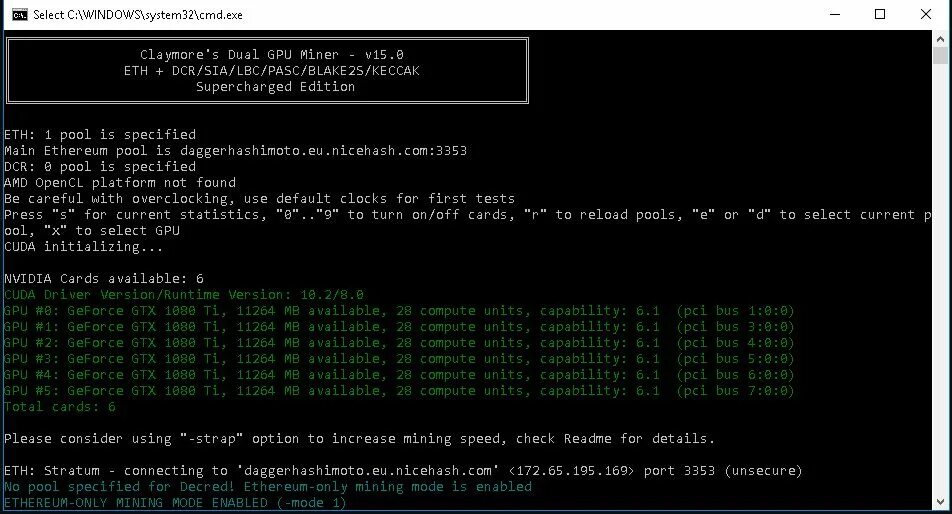Click the cmd.exe icon in title bar
The image size is (952, 514).
(19, 15)
